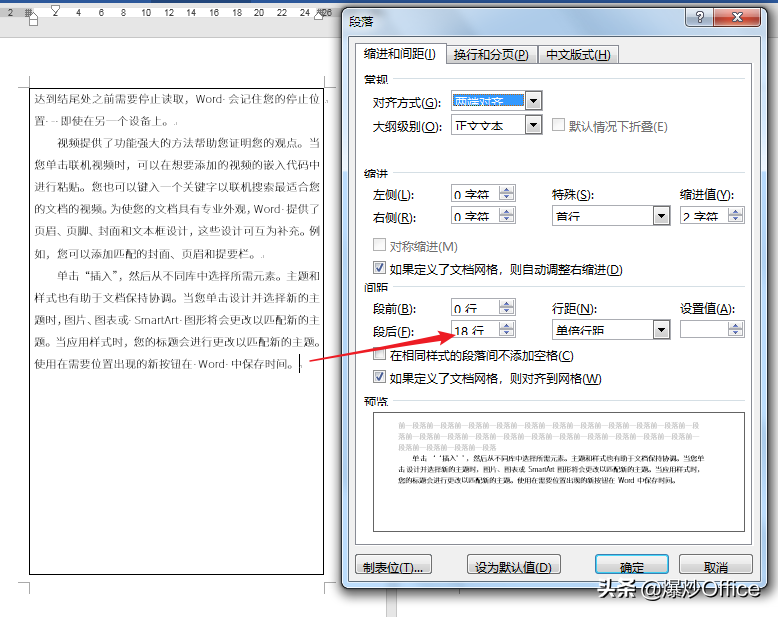Open the 大纲级别 dropdown arrow
778x617 pixels.
(533, 125)
